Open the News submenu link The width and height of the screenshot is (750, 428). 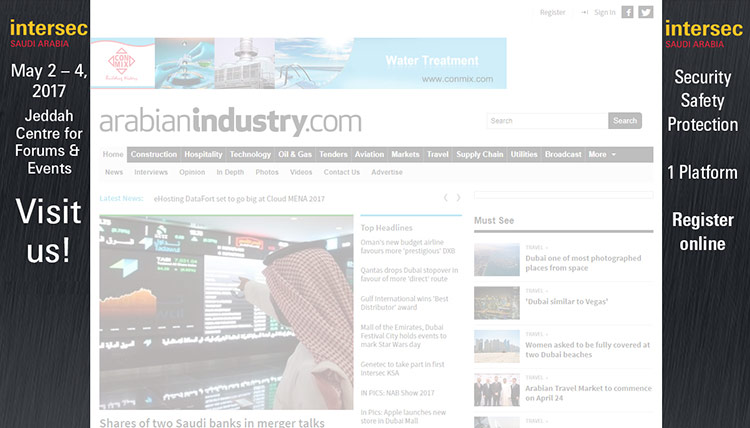coord(114,172)
